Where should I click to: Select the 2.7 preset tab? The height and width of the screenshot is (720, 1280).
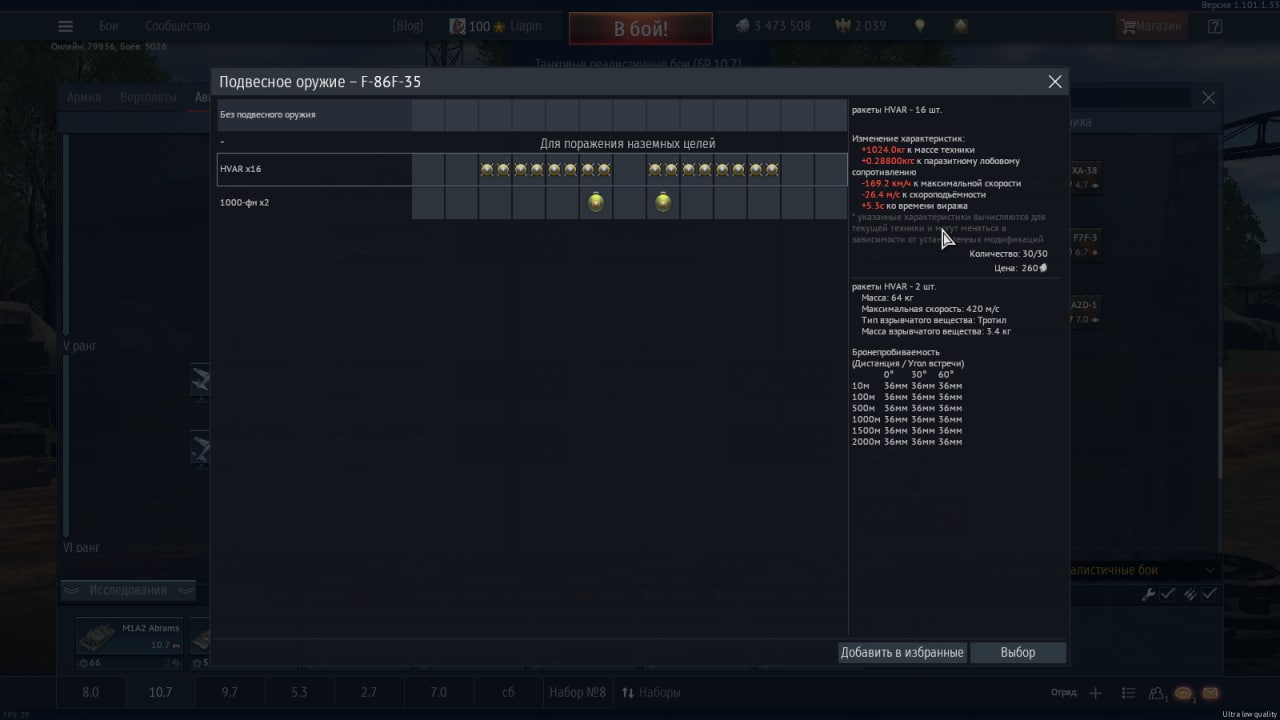click(369, 692)
